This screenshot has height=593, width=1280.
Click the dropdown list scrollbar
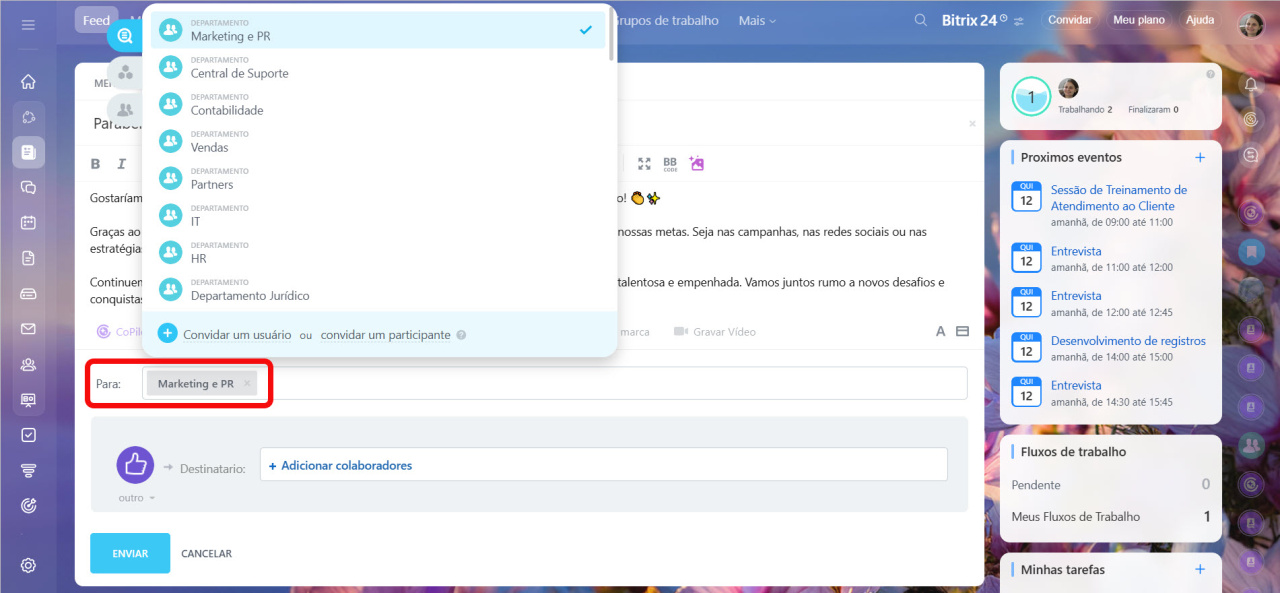[611, 33]
